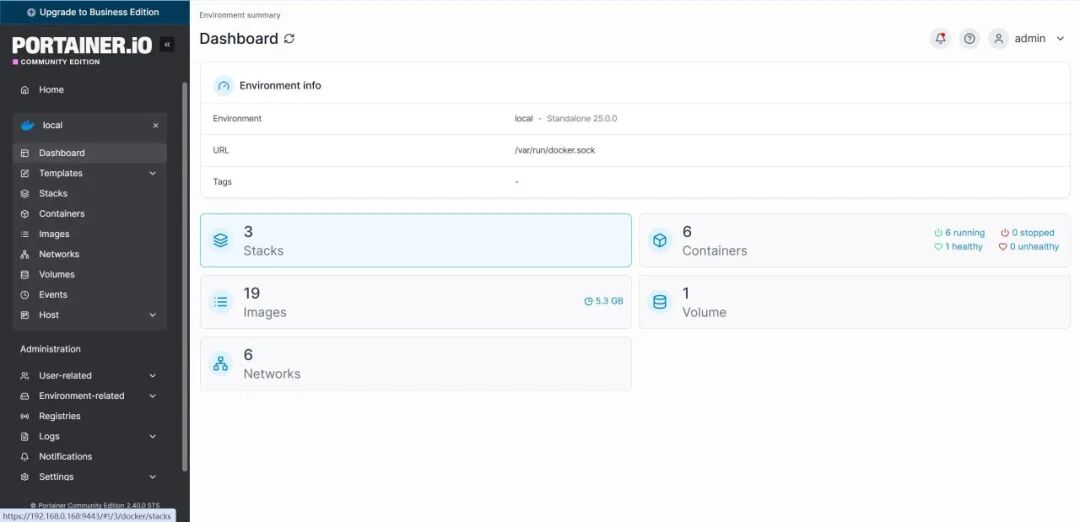The height and width of the screenshot is (522, 1080).
Task: Open the help question mark icon
Action: click(970, 39)
